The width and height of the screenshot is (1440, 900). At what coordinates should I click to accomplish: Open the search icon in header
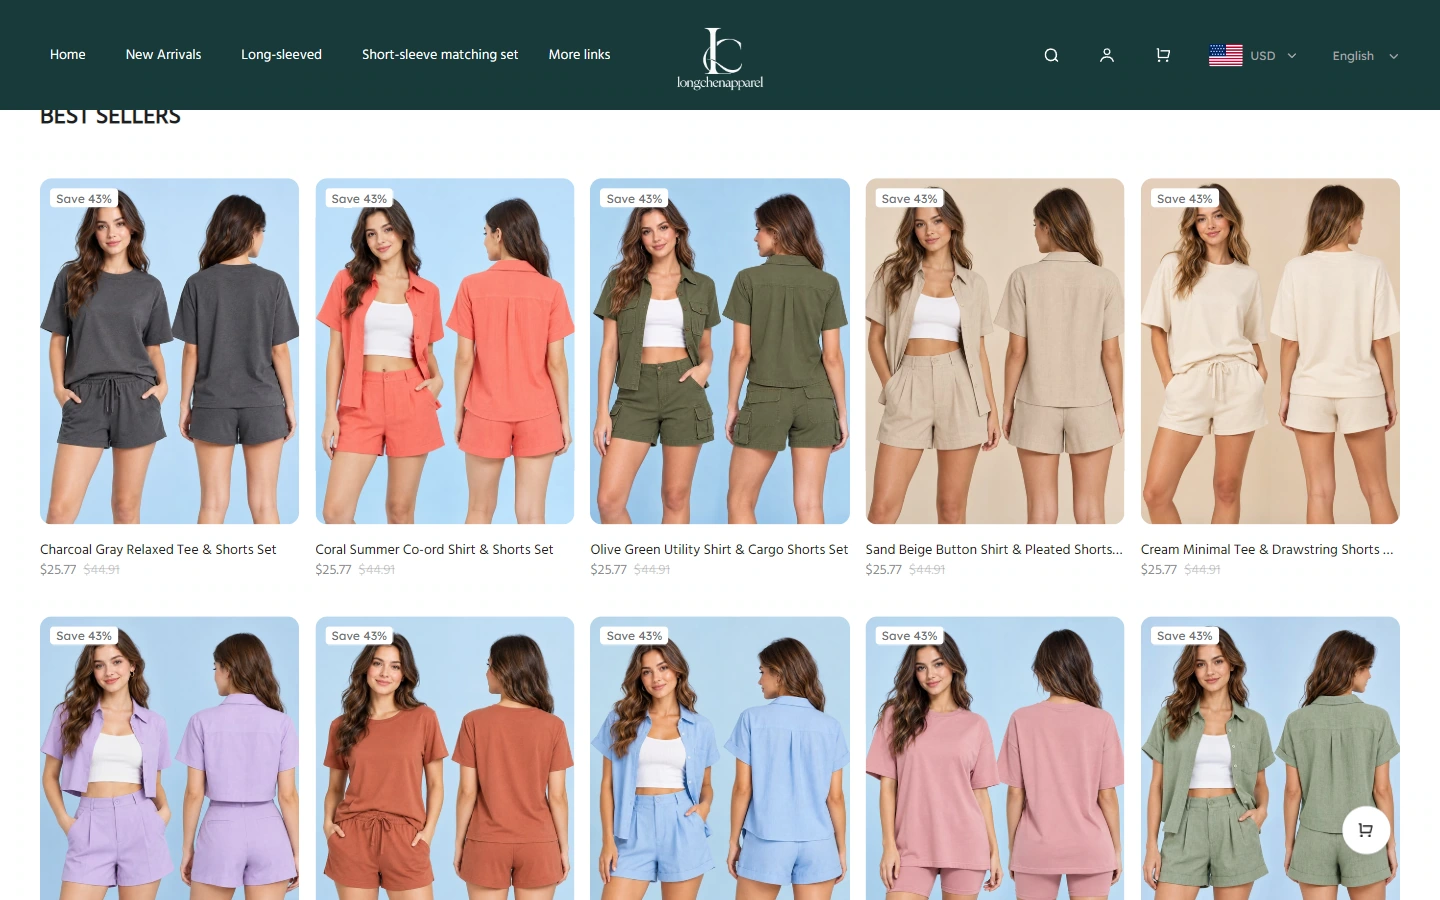coord(1051,55)
